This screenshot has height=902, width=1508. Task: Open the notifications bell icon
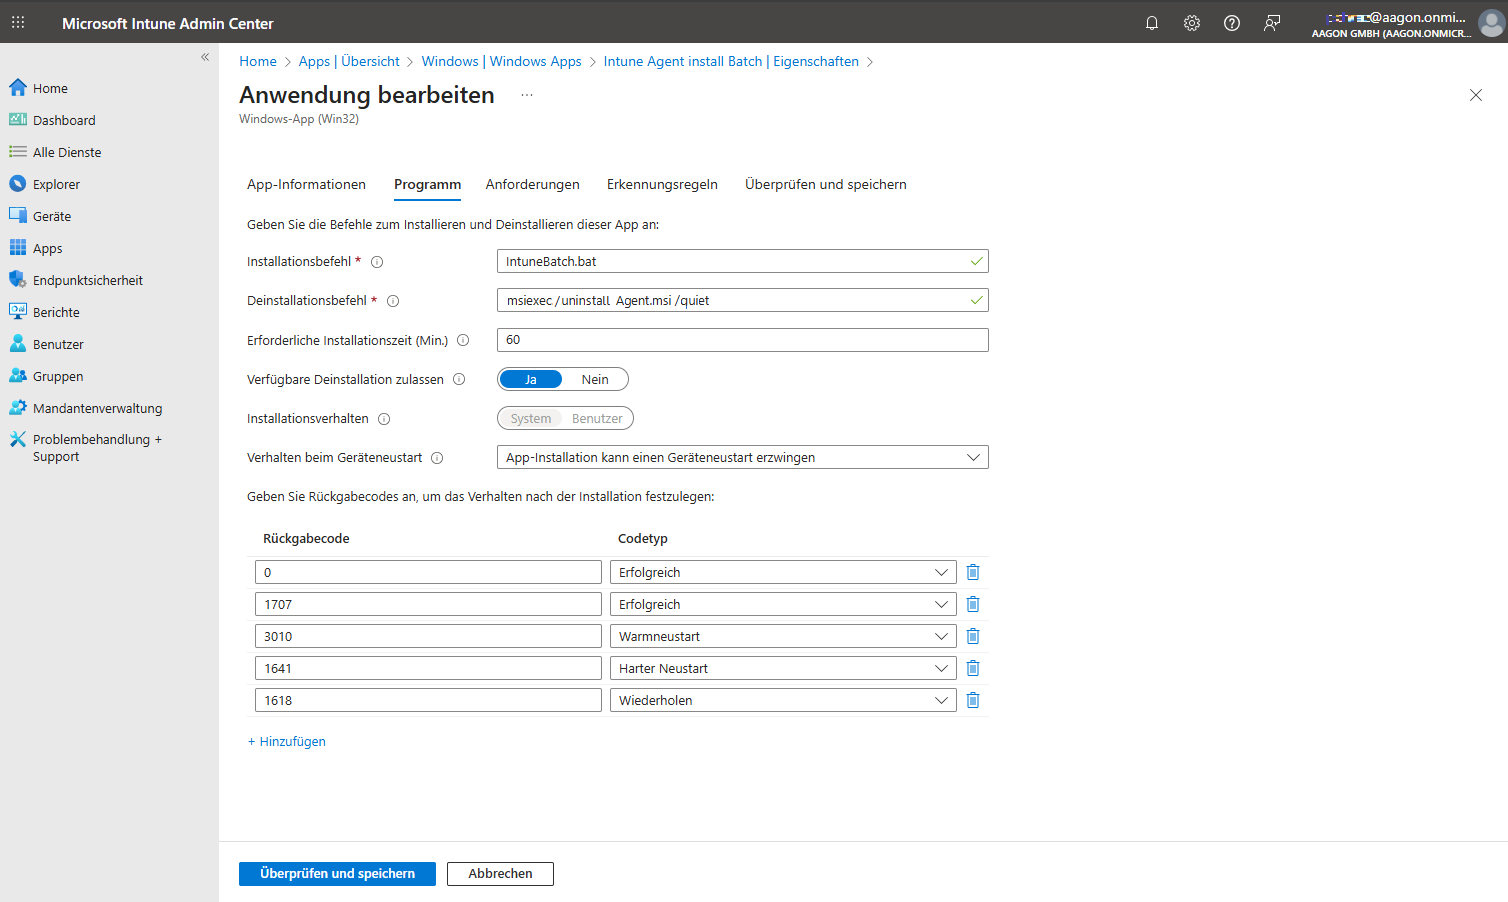(x=1152, y=23)
